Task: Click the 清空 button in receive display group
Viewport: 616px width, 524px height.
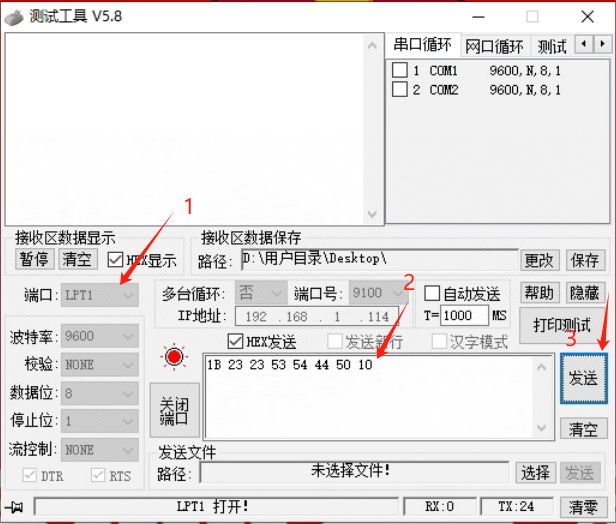Action: 77,259
